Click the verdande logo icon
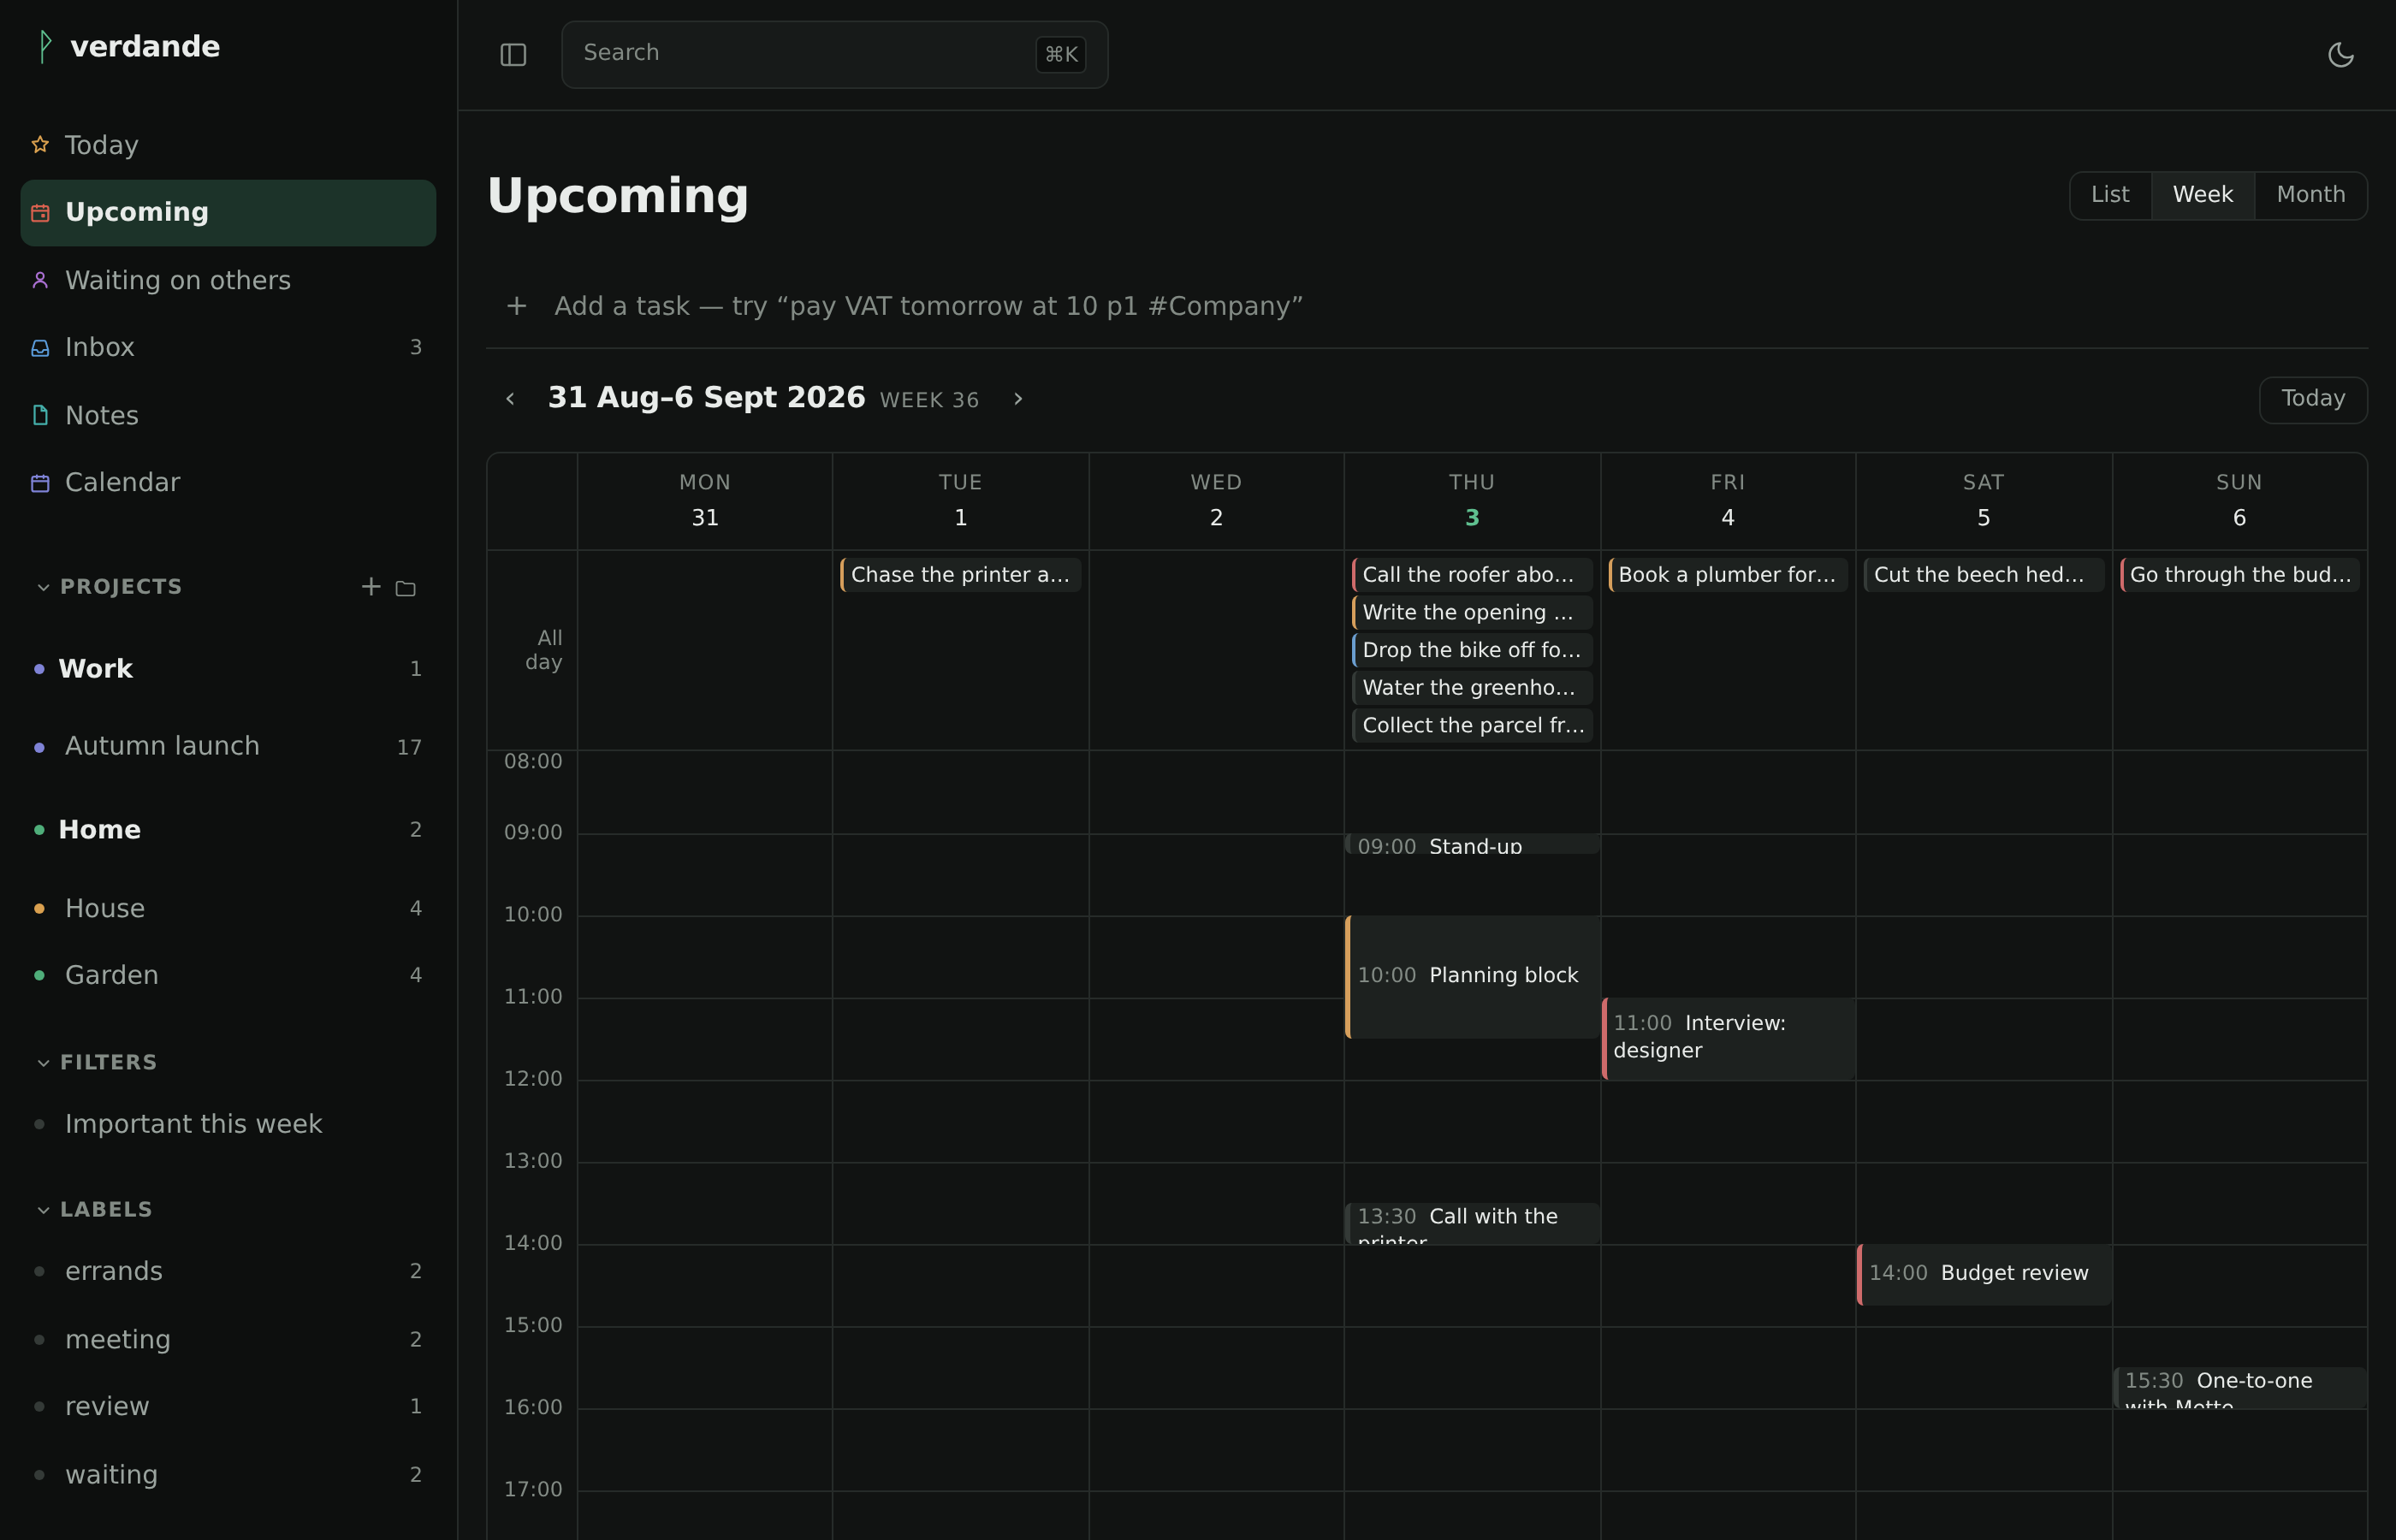This screenshot has height=1540, width=2396. coord(45,46)
